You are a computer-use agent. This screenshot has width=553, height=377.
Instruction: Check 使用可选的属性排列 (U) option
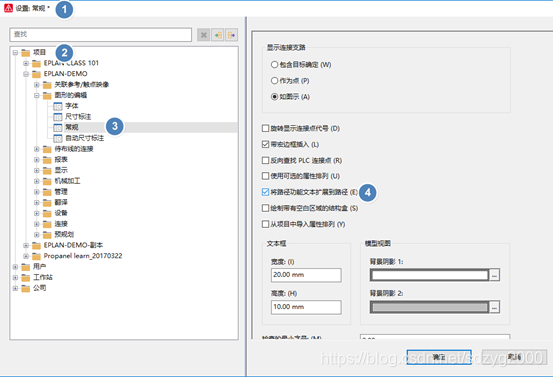[x=266, y=176]
